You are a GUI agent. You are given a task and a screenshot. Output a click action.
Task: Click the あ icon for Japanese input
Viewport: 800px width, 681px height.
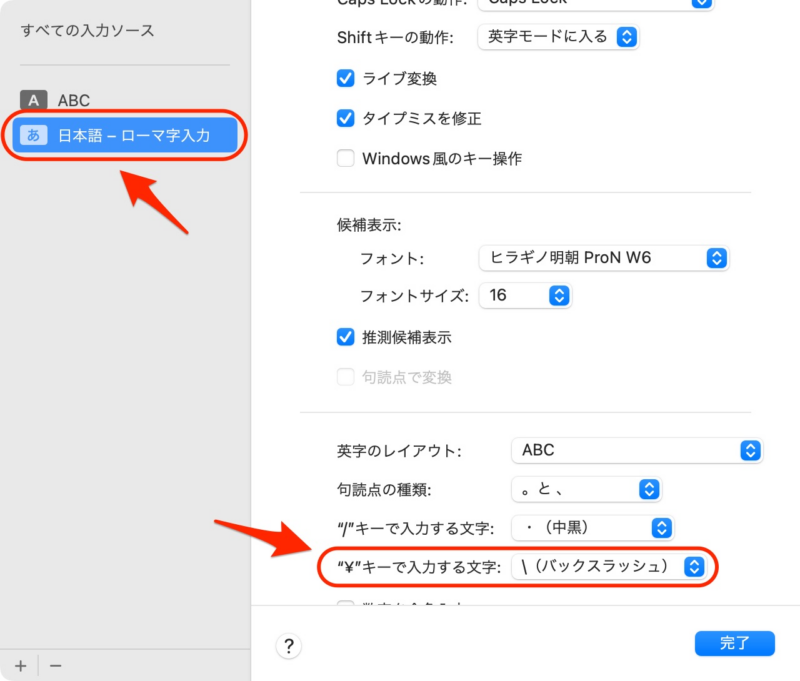point(34,135)
